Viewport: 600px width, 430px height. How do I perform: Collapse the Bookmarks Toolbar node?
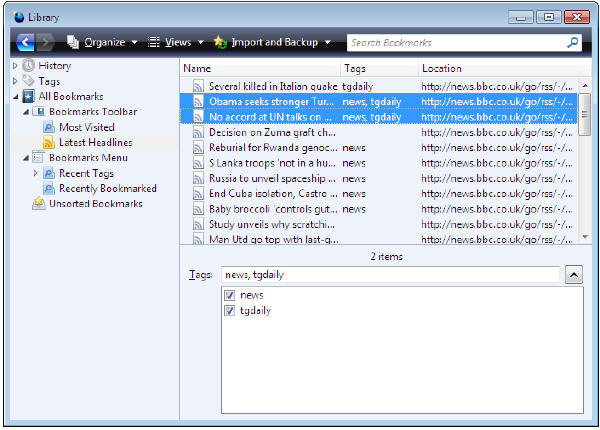[26, 112]
